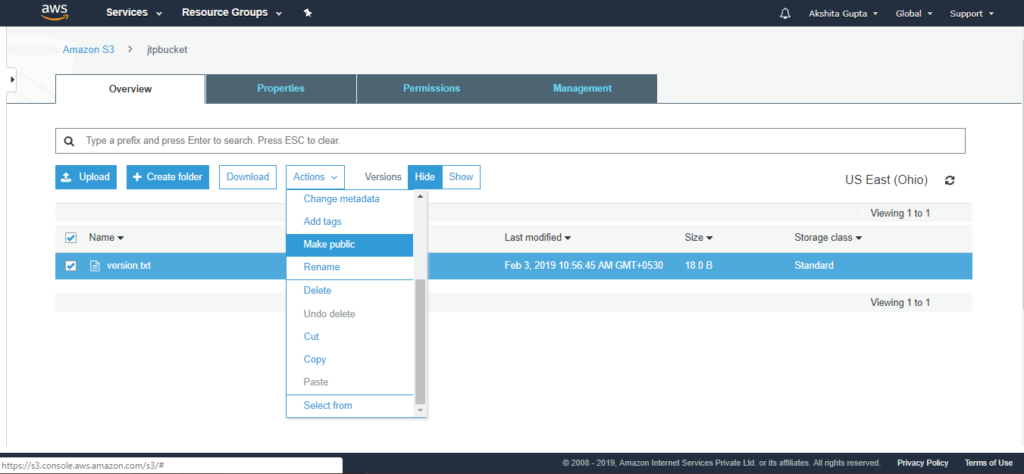Click the refresh icon beside US East (Ohio)
Viewport: 1024px width, 474px height.
950,180
